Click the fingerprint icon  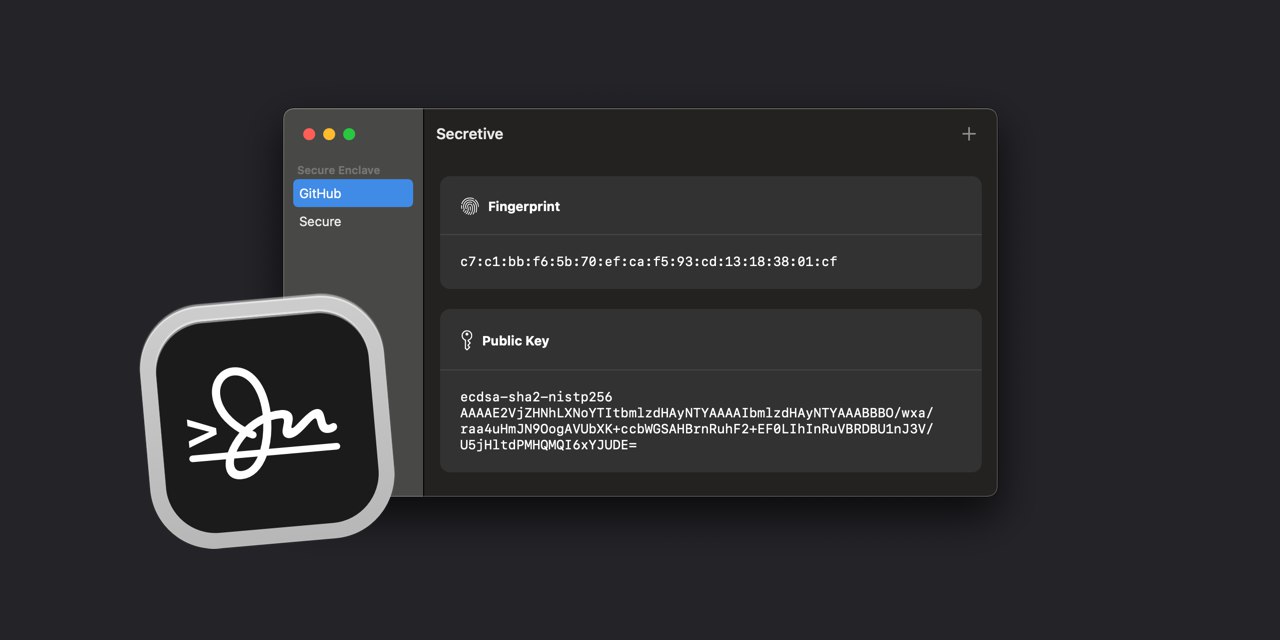469,206
